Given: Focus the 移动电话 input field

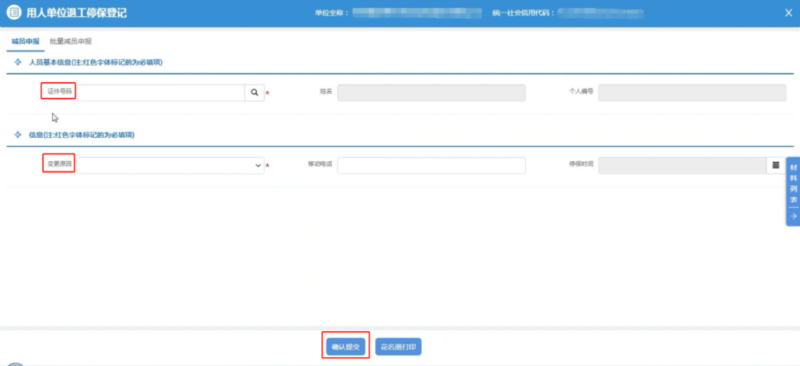Looking at the screenshot, I should point(431,165).
